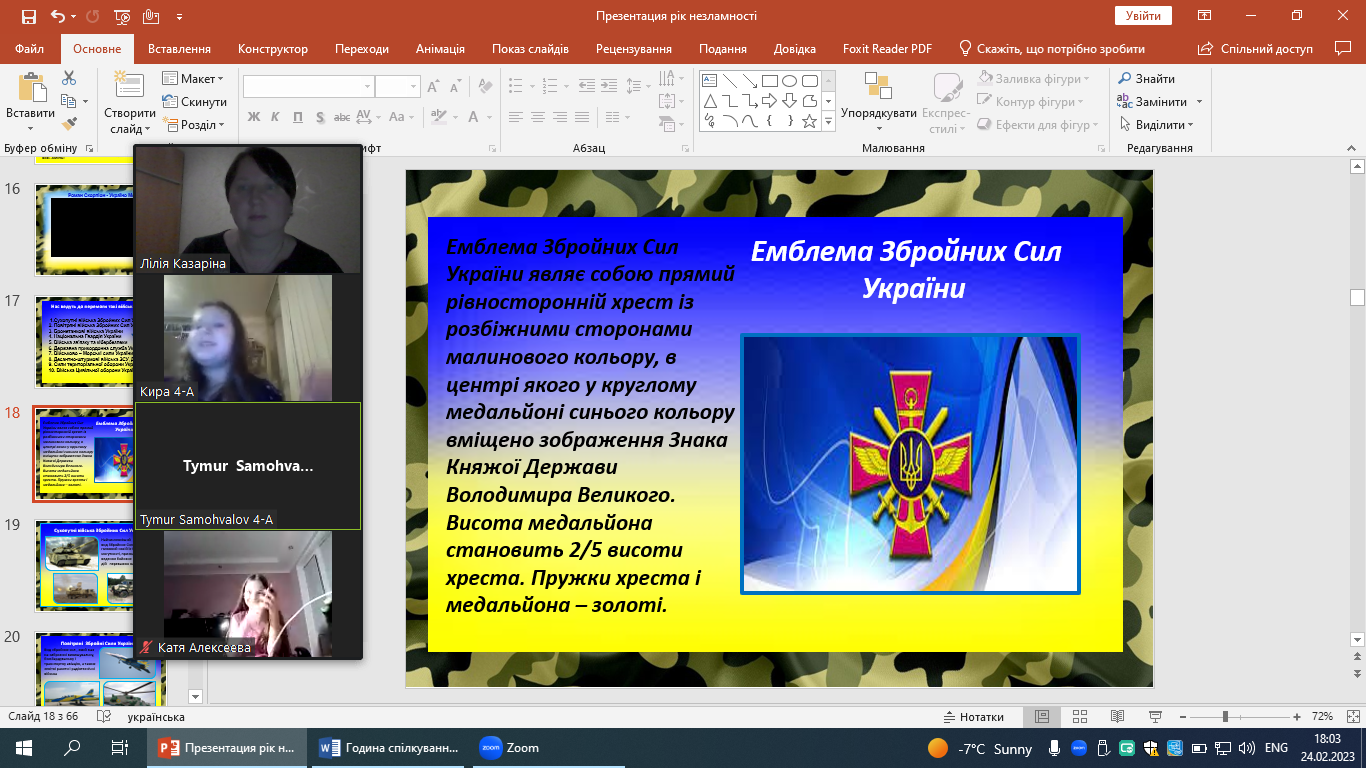Toggle underline П formatting

pyautogui.click(x=297, y=117)
